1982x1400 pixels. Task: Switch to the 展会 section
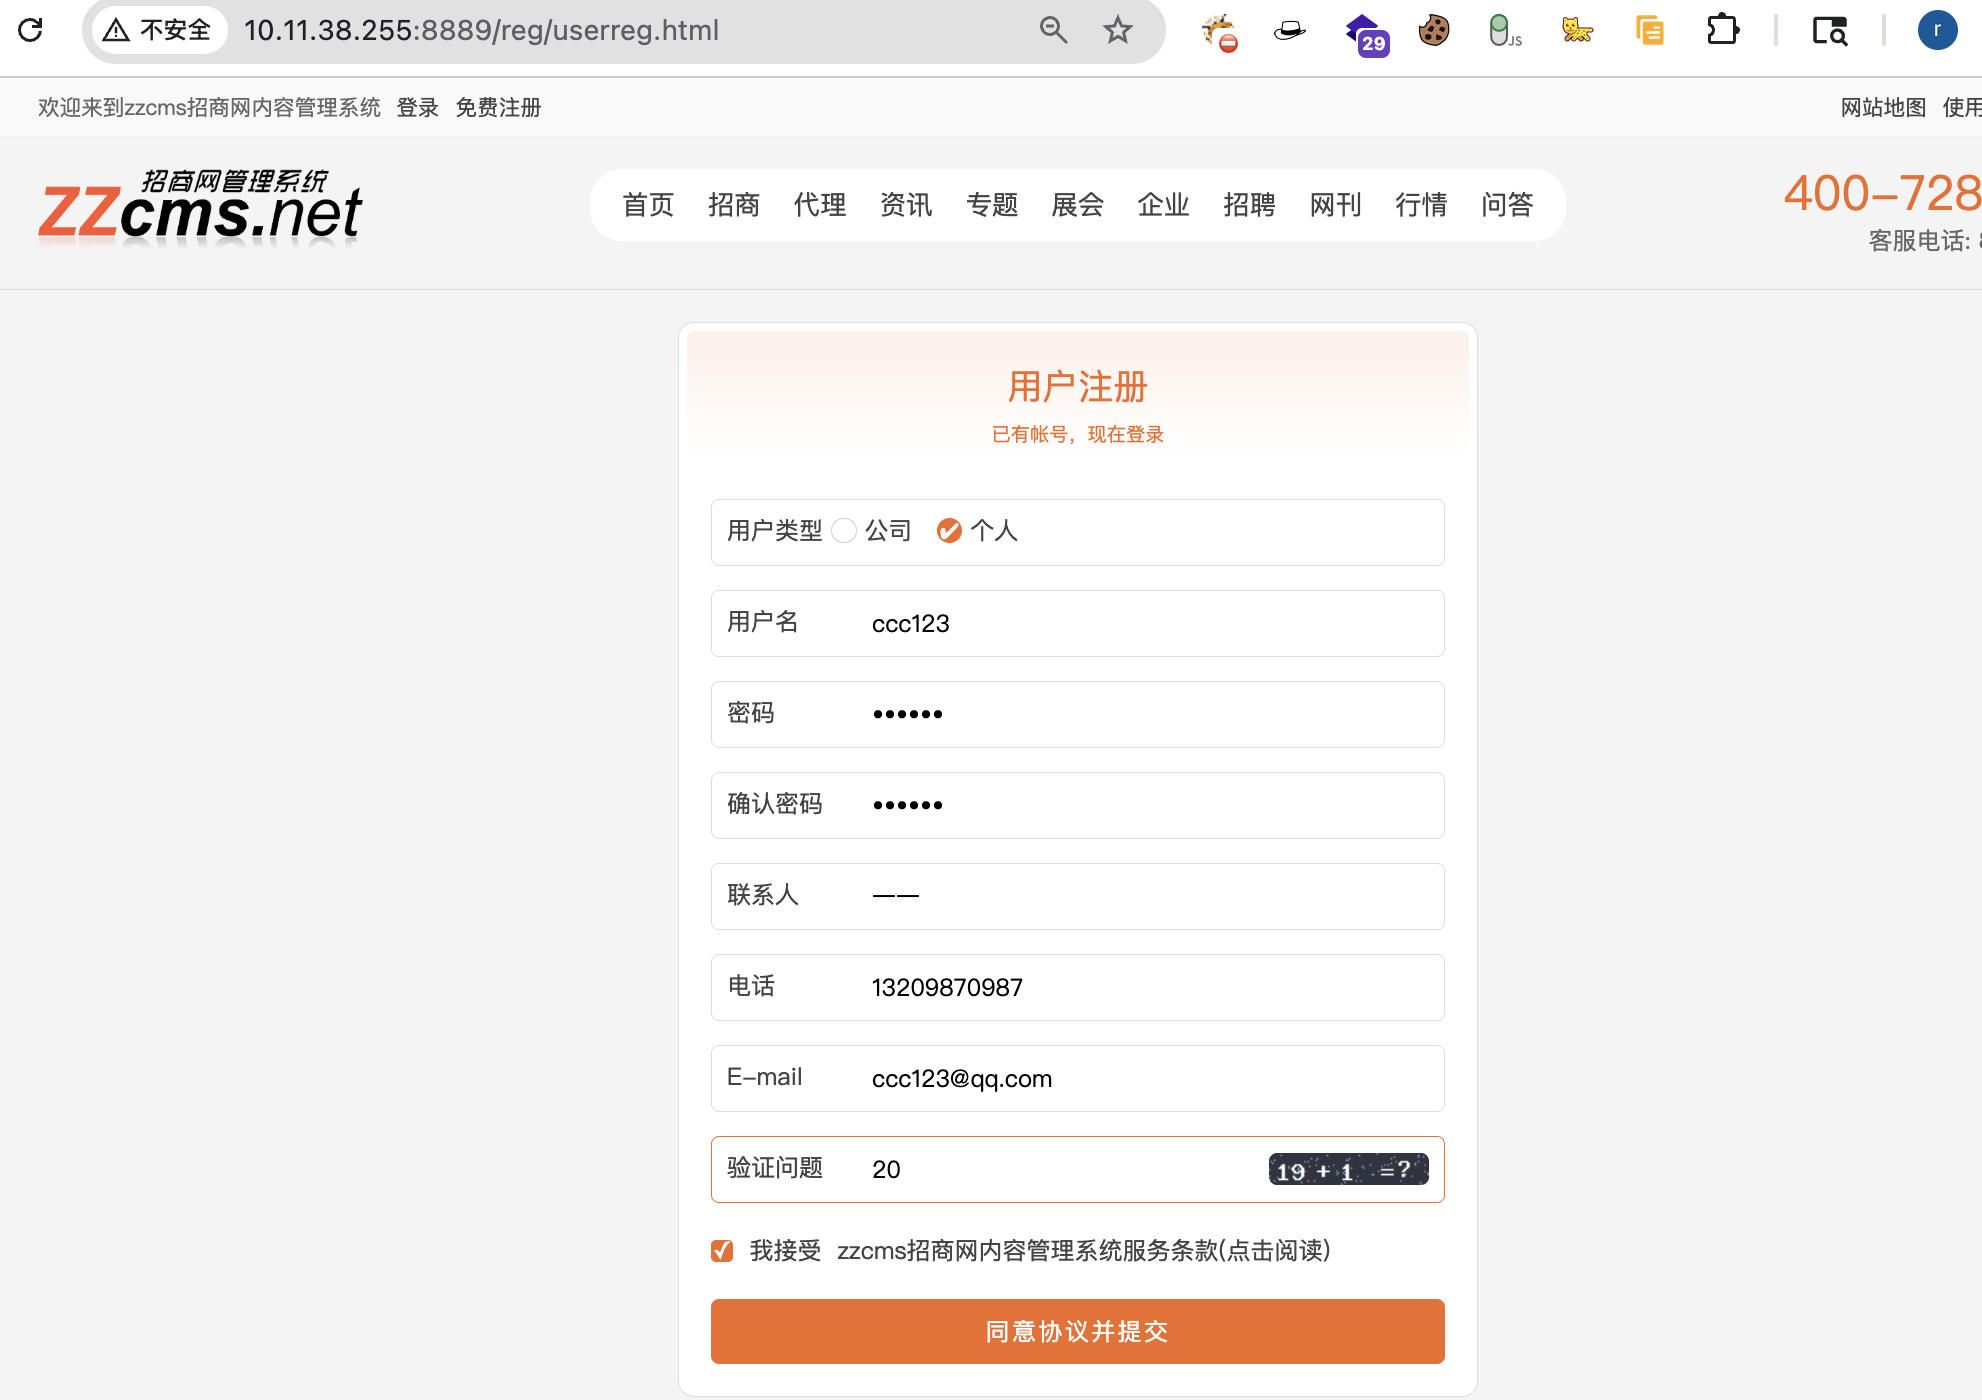pyautogui.click(x=1077, y=205)
